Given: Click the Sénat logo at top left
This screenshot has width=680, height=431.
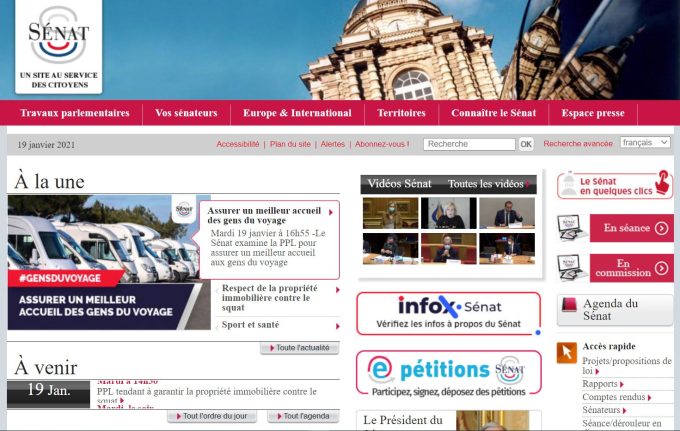Looking at the screenshot, I should tap(58, 45).
